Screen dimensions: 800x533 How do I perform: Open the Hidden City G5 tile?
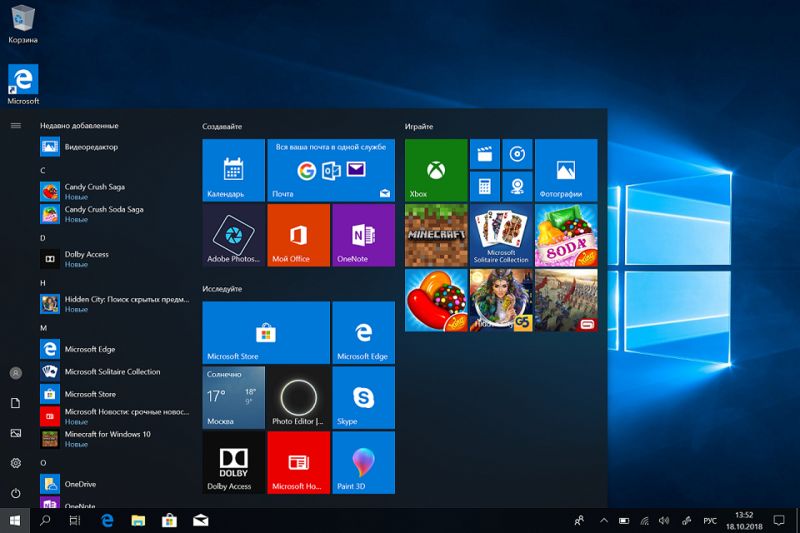point(501,300)
